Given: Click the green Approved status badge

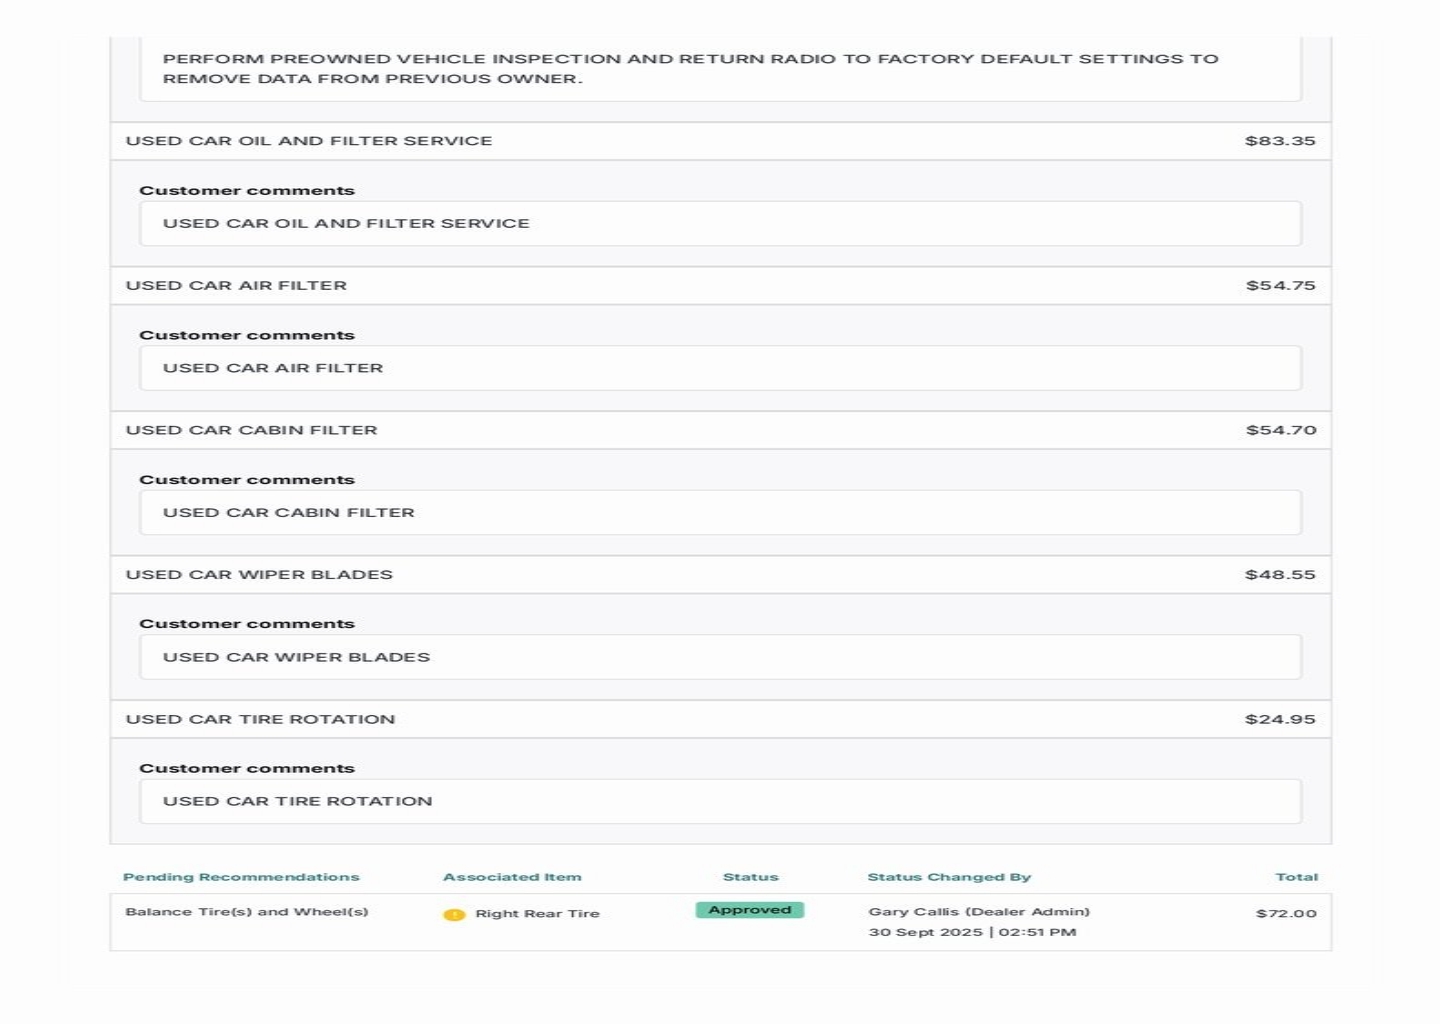Looking at the screenshot, I should pyautogui.click(x=749, y=910).
